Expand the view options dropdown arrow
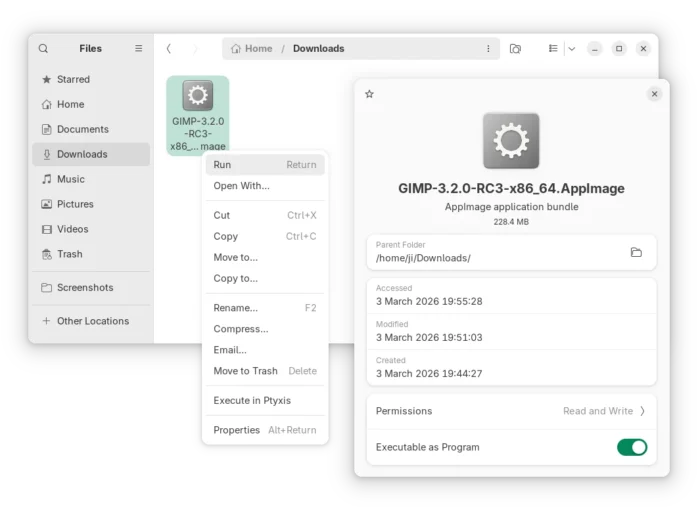The width and height of the screenshot is (700, 507). click(x=572, y=48)
